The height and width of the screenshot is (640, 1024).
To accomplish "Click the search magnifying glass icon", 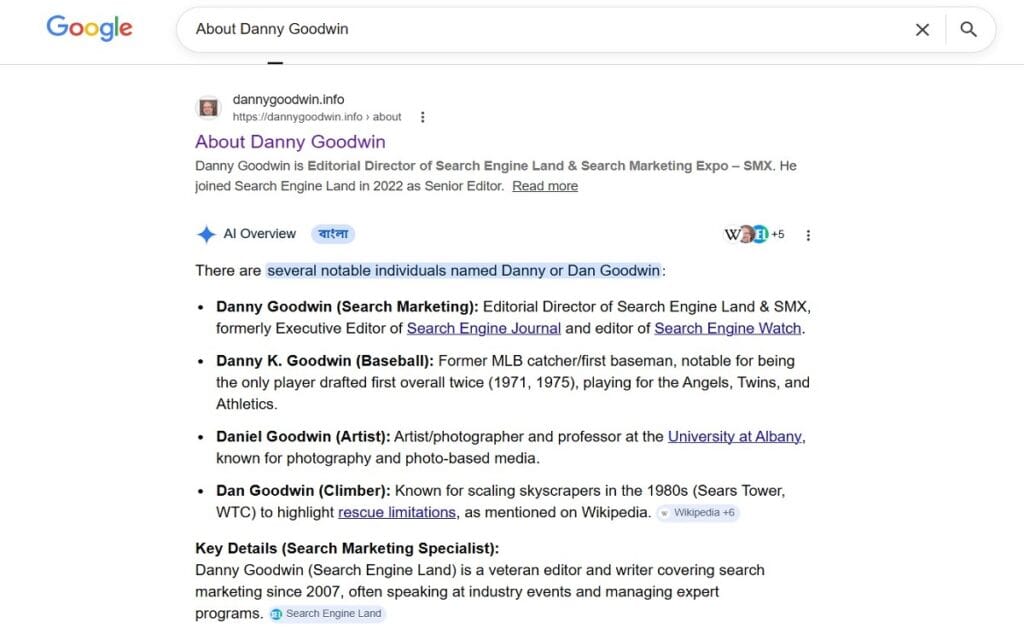I will (968, 29).
